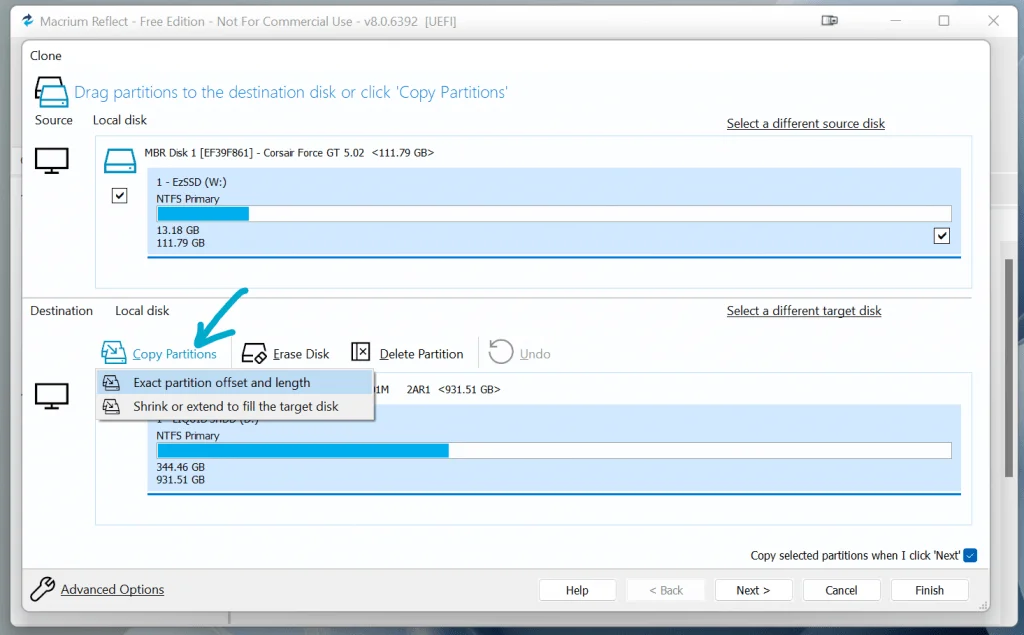Click the Undo label

point(535,354)
